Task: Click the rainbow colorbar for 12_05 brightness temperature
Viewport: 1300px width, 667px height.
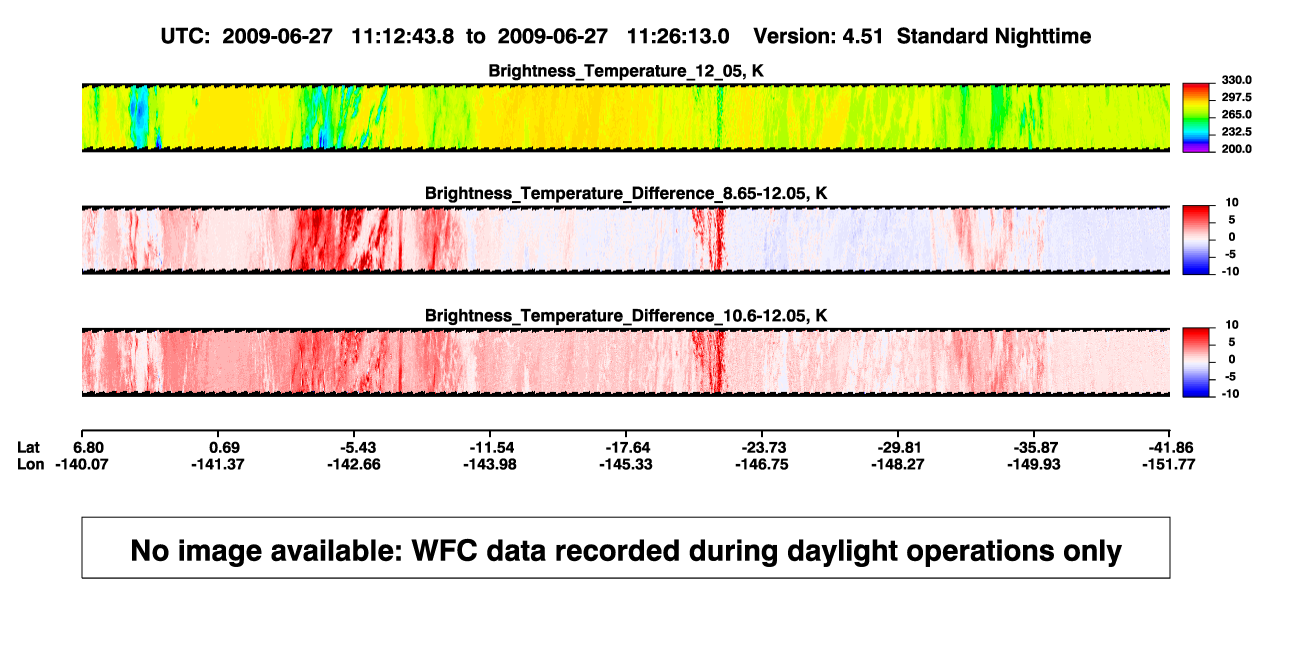Action: click(x=1197, y=118)
